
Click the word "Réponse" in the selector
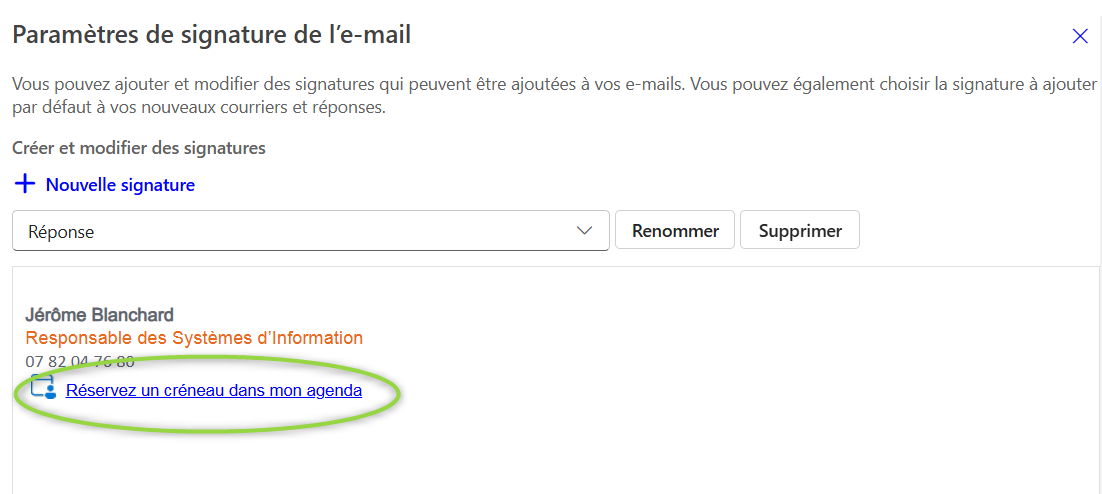coord(61,231)
